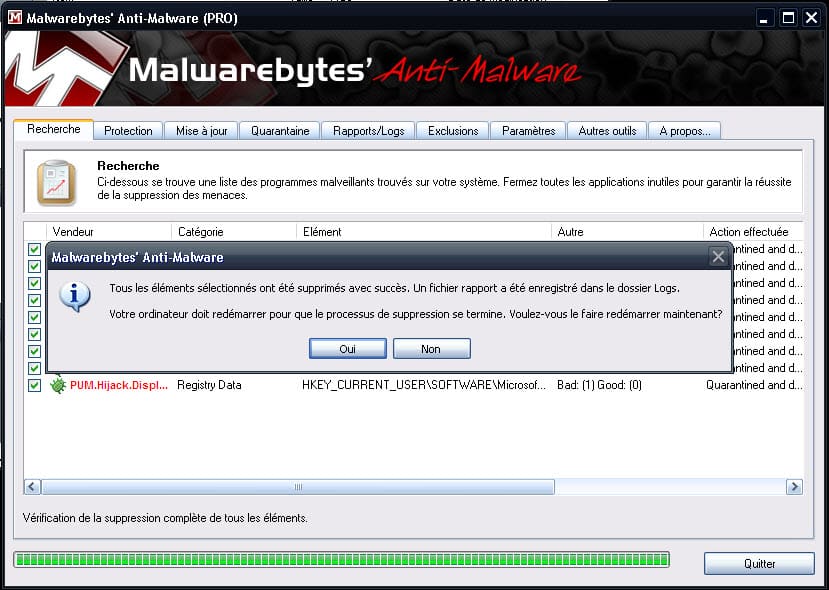Select the Autres outils tab

click(607, 131)
